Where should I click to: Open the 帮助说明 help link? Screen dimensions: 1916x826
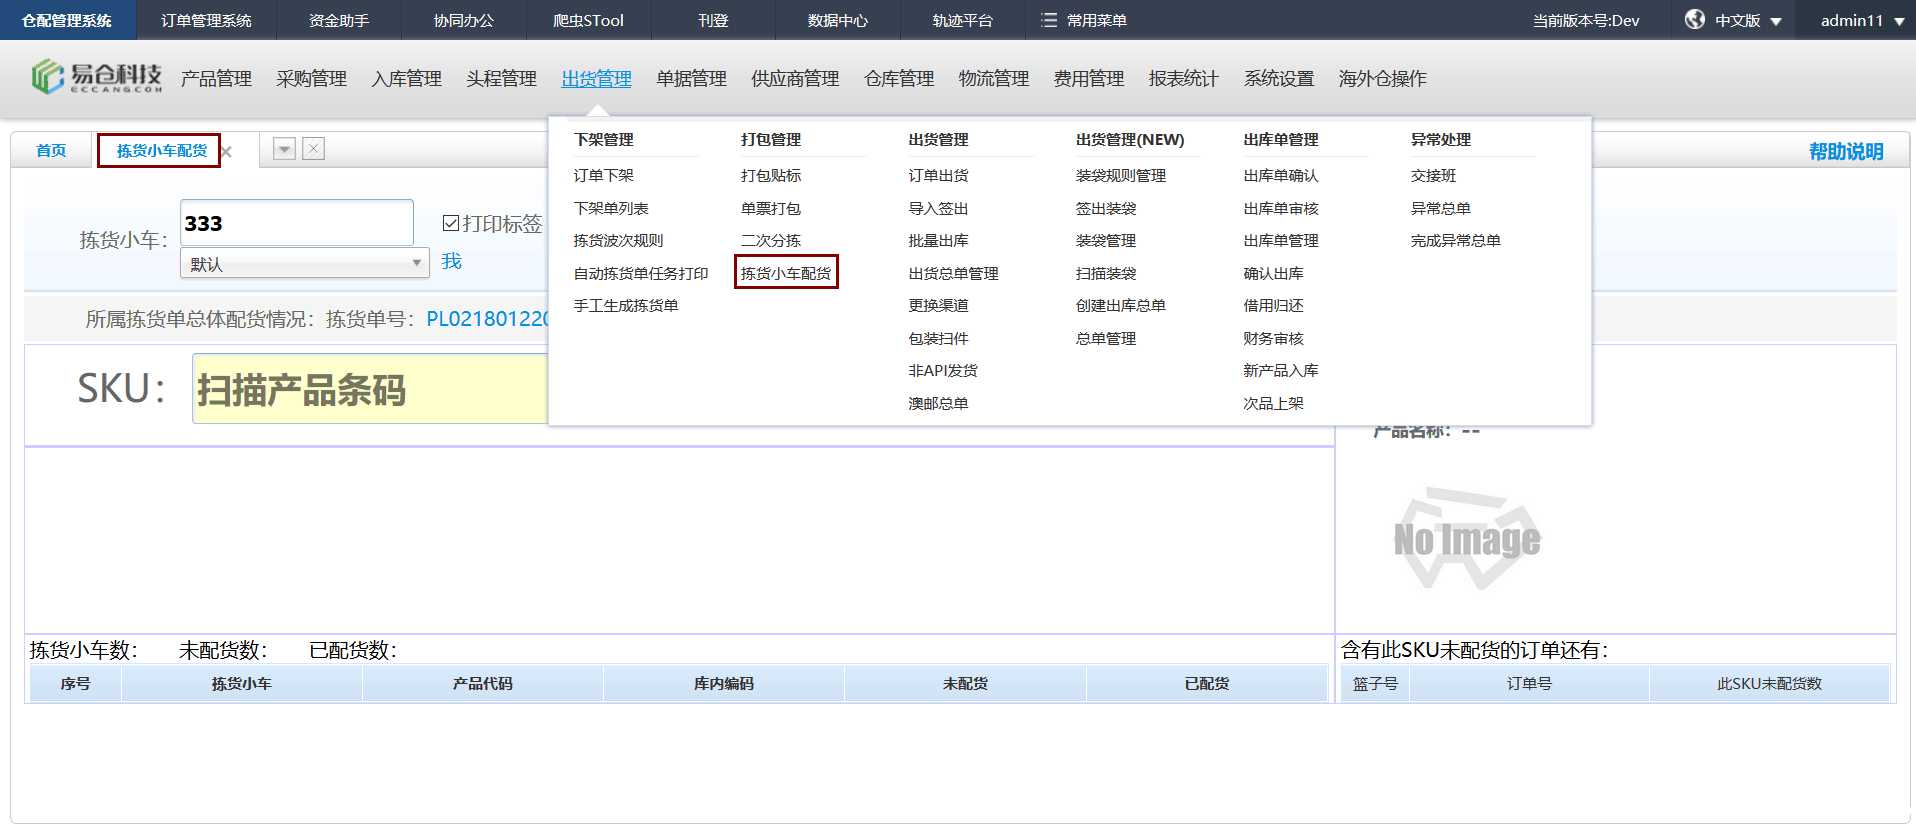point(1845,151)
